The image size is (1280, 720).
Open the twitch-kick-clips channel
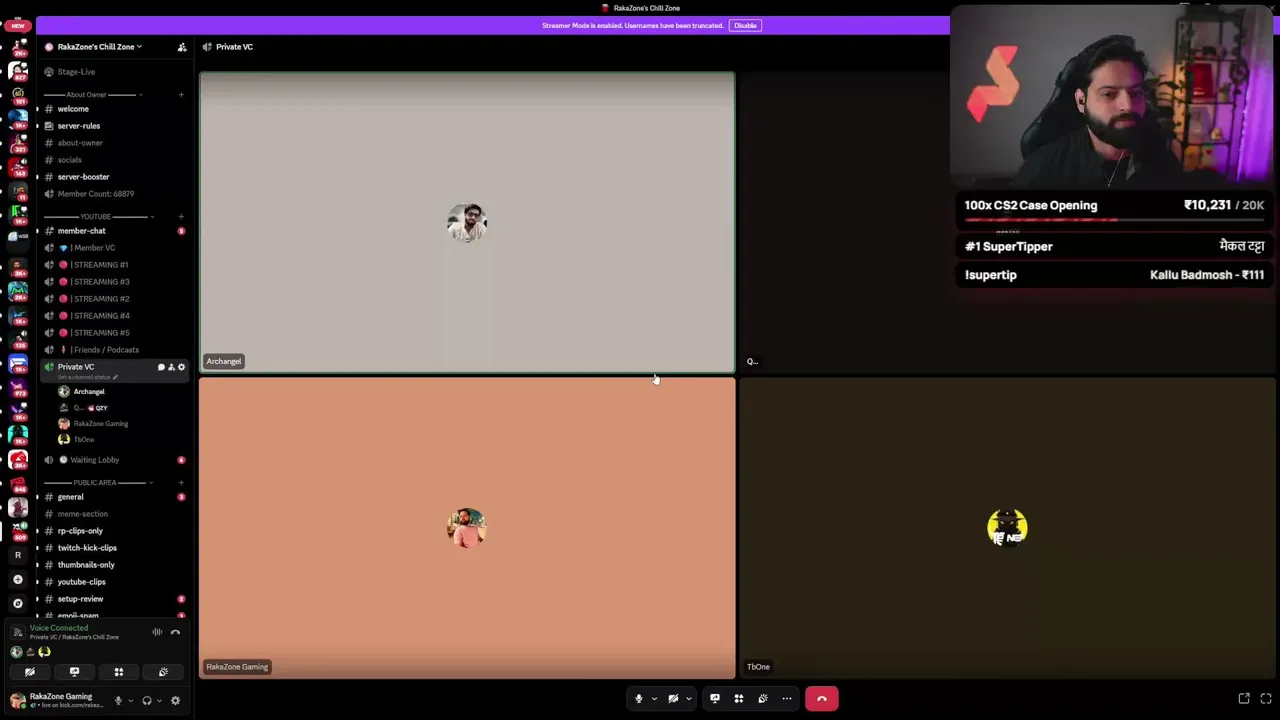(x=87, y=548)
